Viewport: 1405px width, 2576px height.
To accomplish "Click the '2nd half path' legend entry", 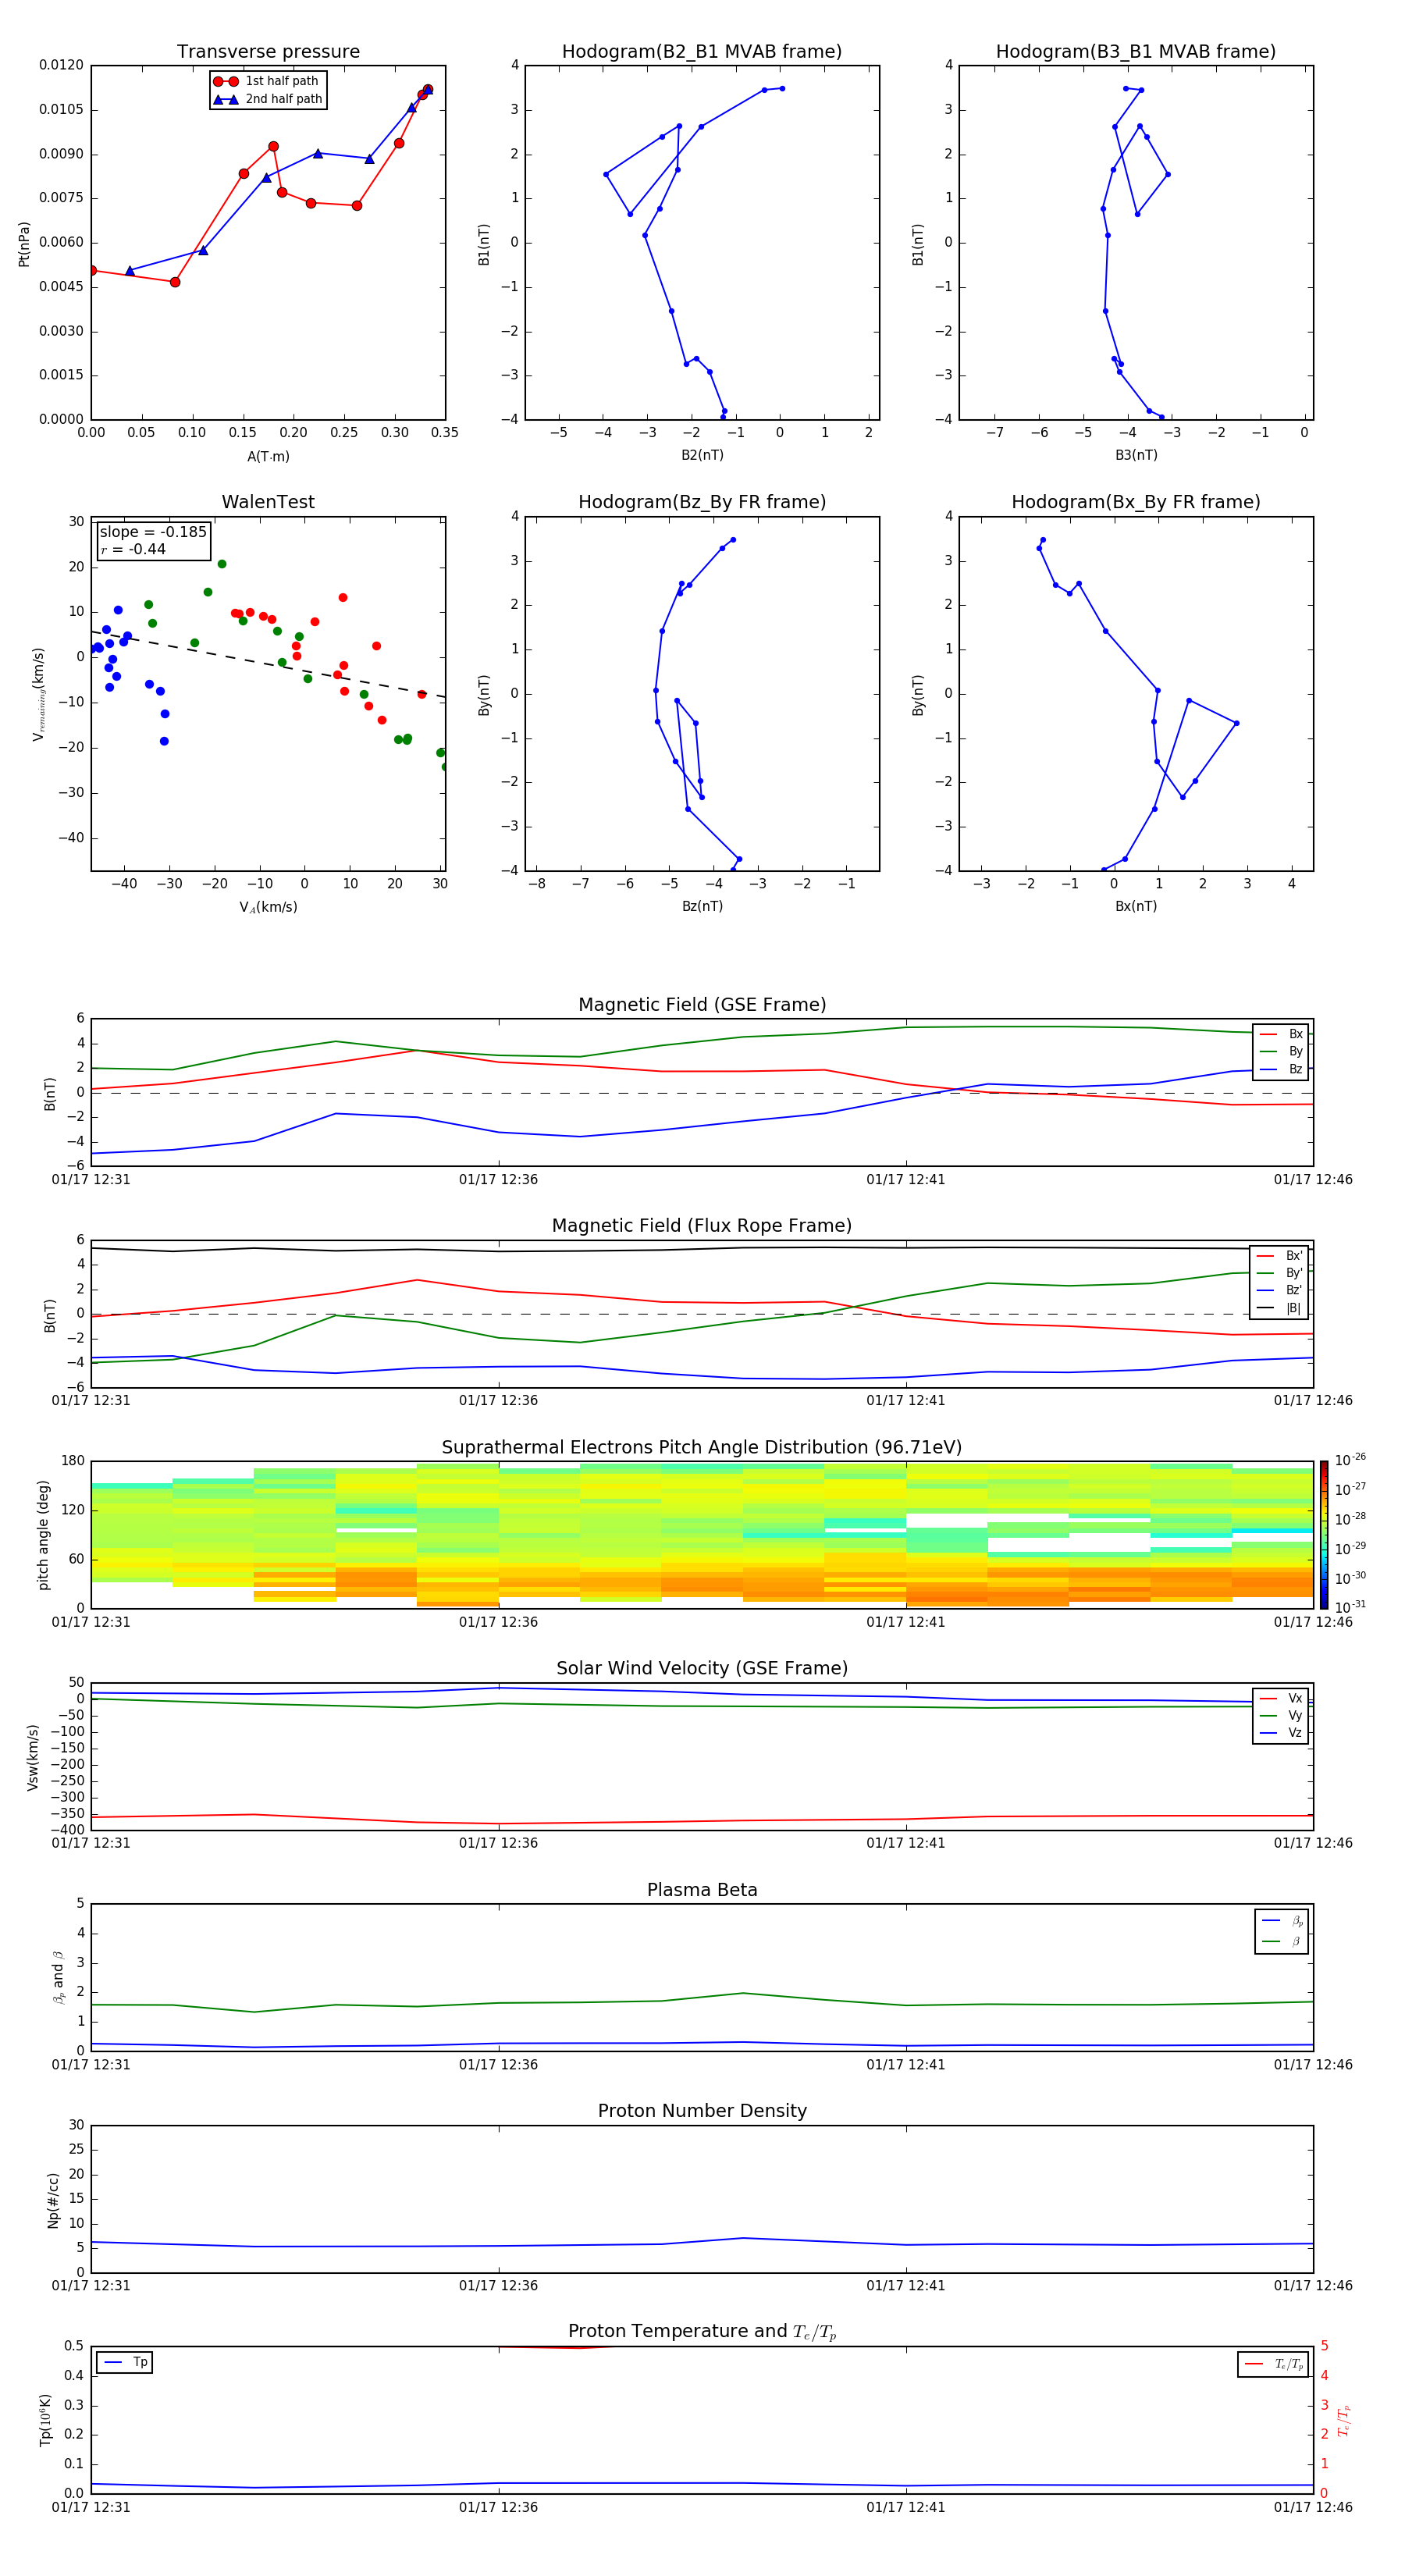I will coord(266,99).
